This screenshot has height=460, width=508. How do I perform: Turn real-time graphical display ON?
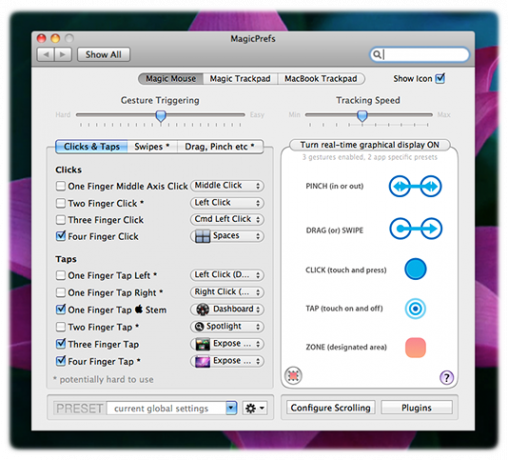click(x=370, y=145)
